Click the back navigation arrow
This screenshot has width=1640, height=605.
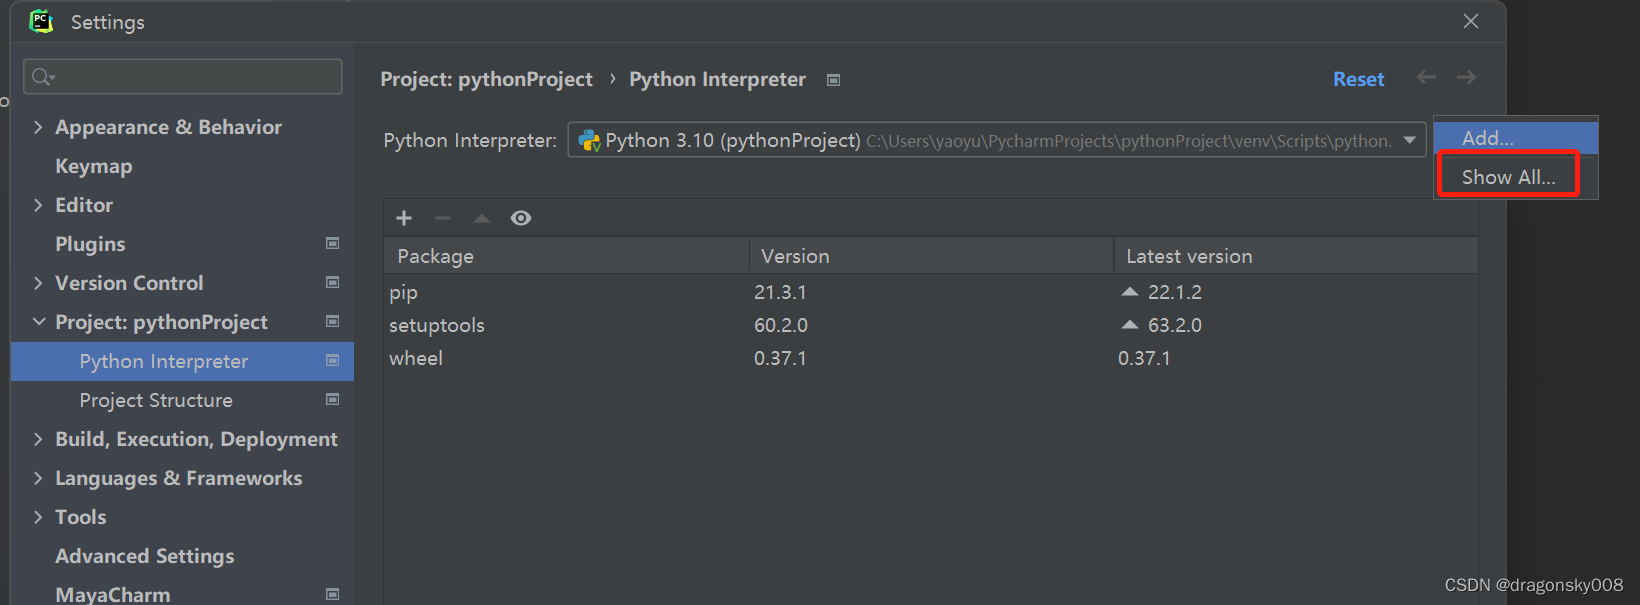pos(1426,78)
